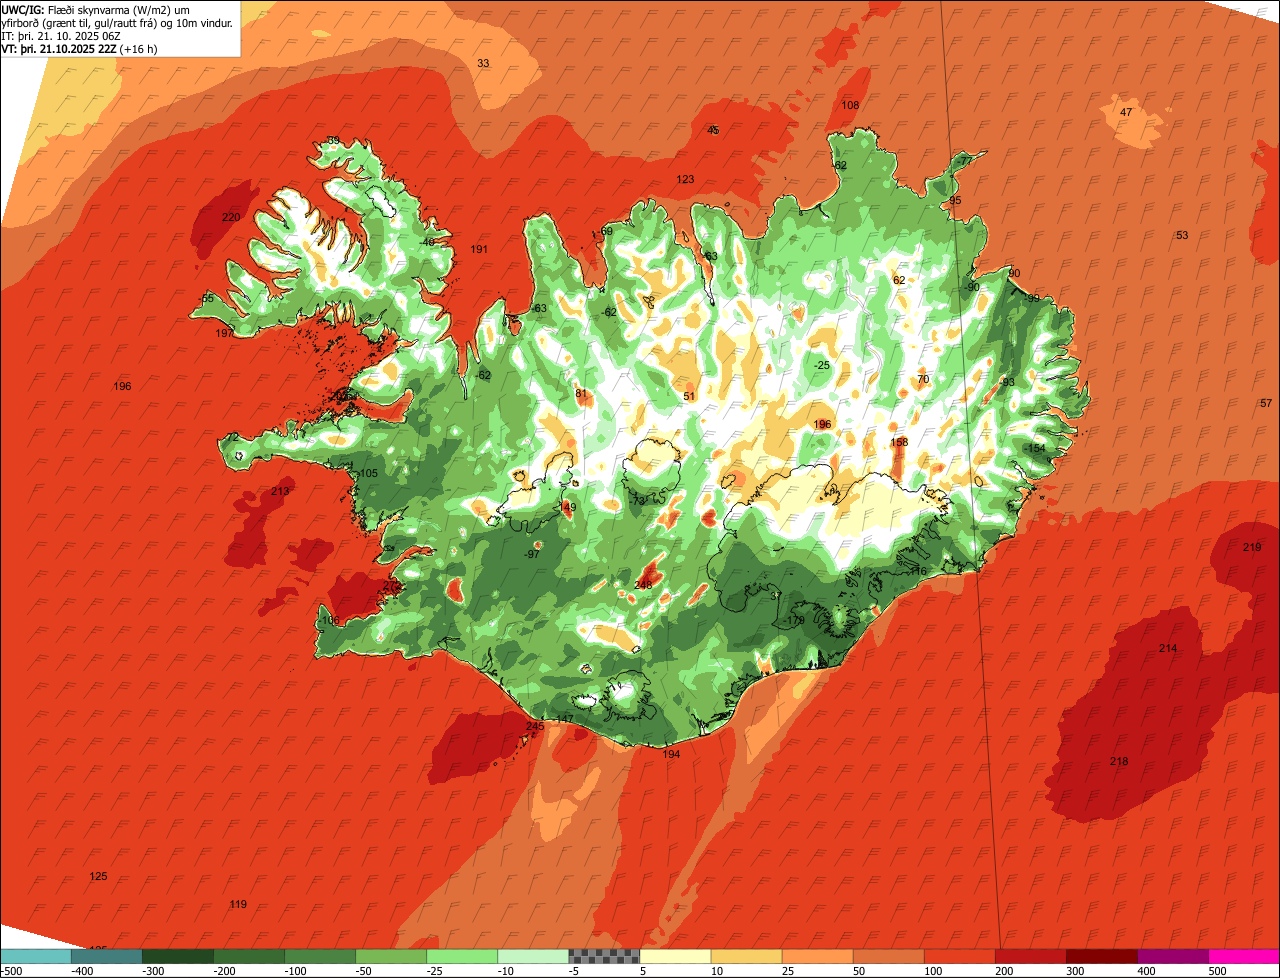Click the legend swatch between 5 and 10
The image size is (1280, 978).
[x=675, y=956]
